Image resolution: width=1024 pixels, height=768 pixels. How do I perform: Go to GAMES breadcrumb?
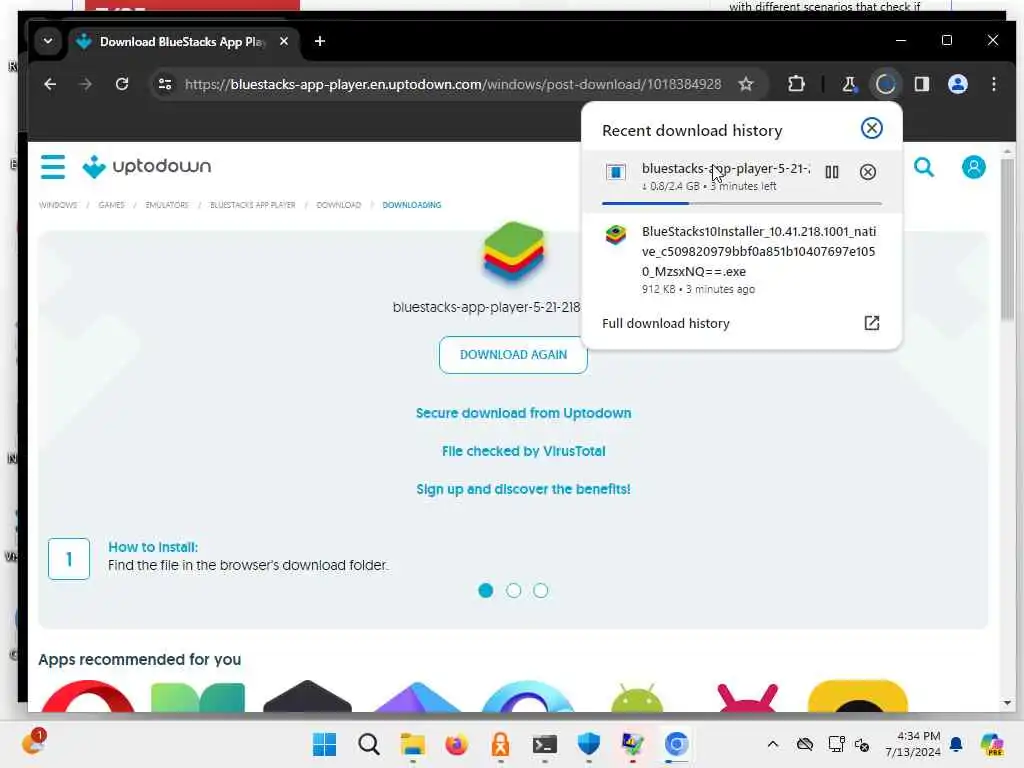coord(111,205)
